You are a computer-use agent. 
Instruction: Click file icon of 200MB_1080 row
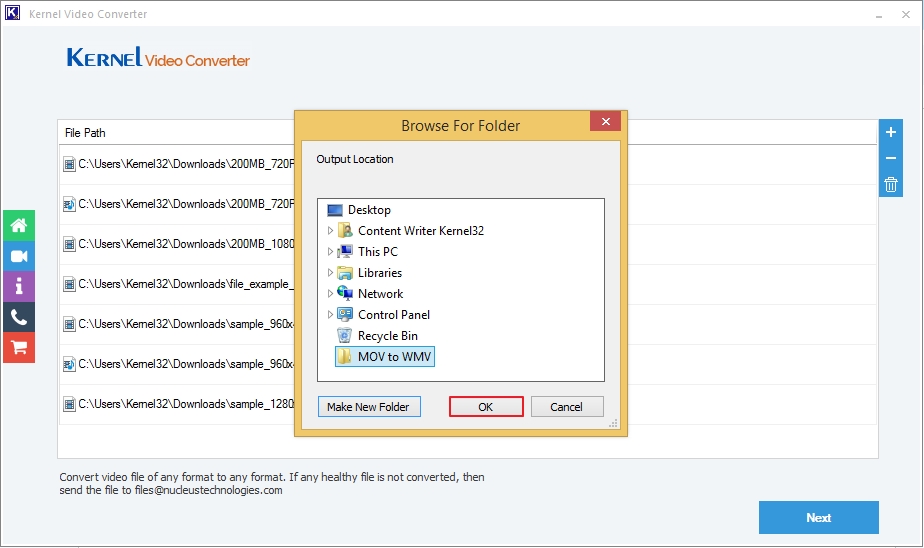[70, 245]
